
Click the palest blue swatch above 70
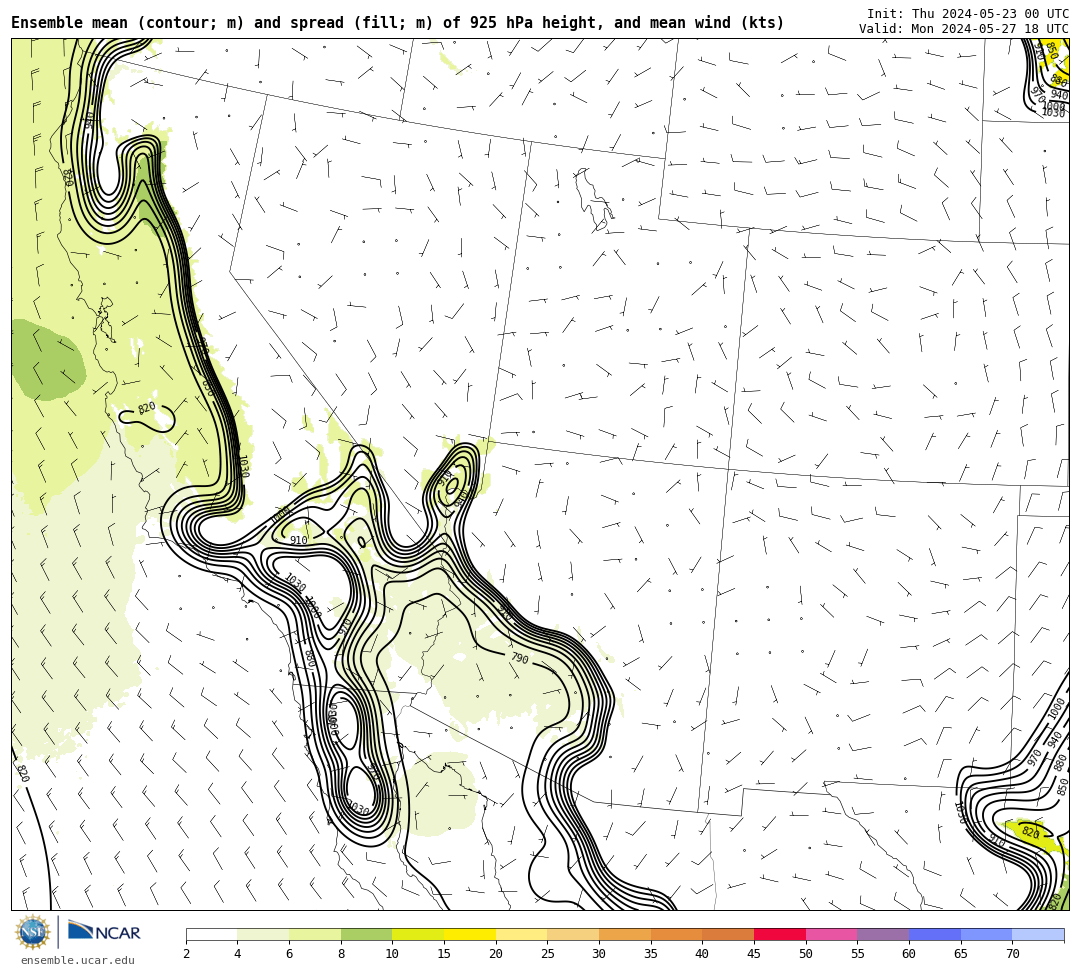(1038, 934)
